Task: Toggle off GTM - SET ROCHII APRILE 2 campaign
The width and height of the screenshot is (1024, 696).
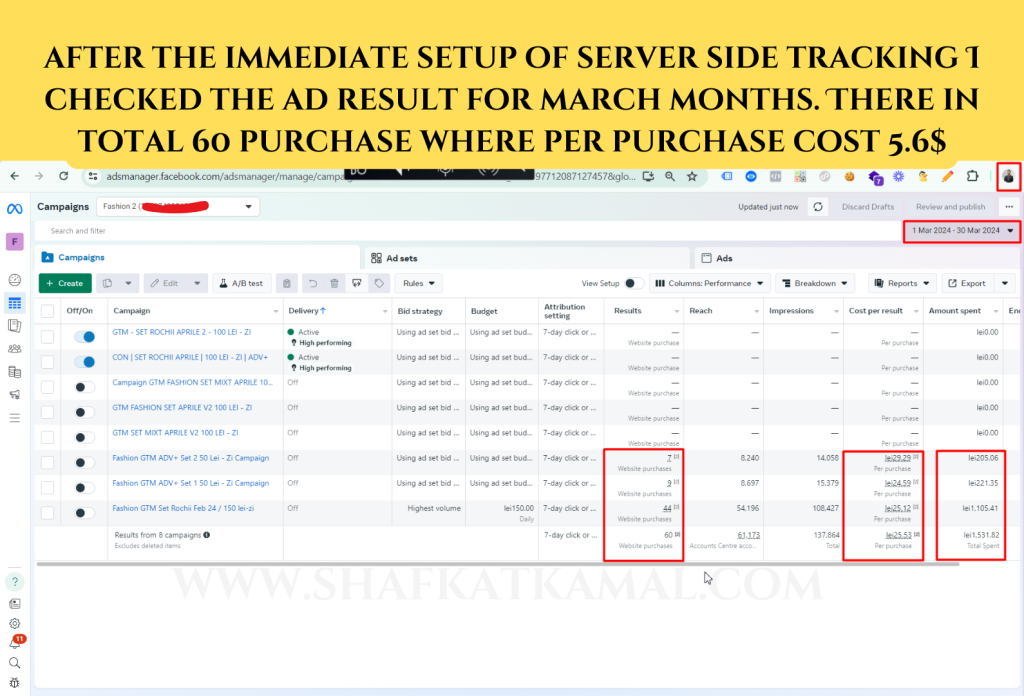Action: click(84, 337)
